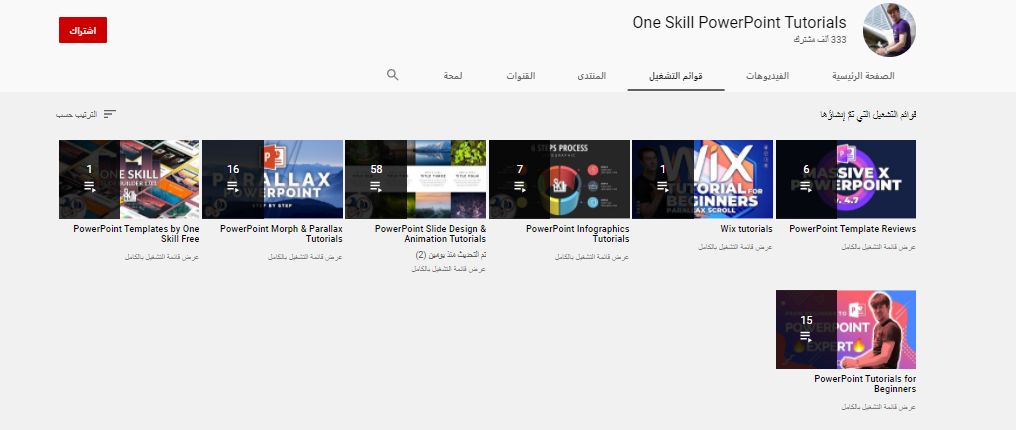
Task: Switch to the الفيديوهات tab
Action: coord(767,76)
